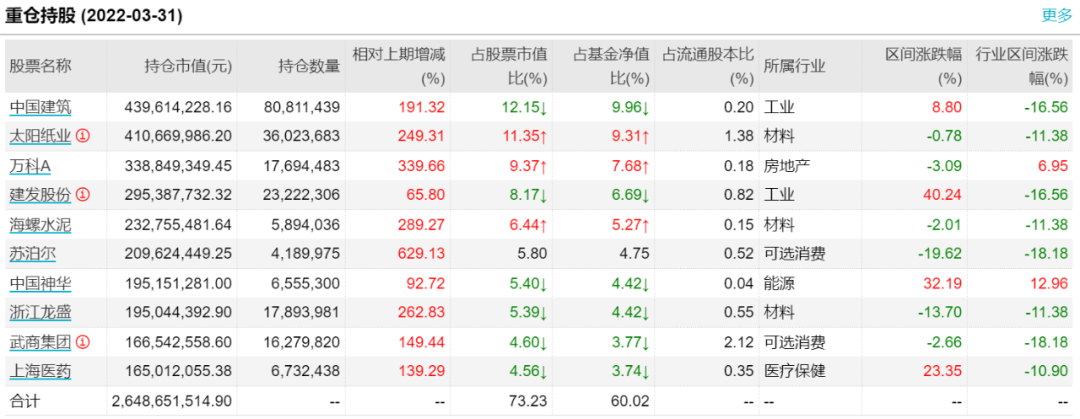Select the 12.96 industry change for 中国神华
Viewport: 1080px width, 419px height.
1050,283
